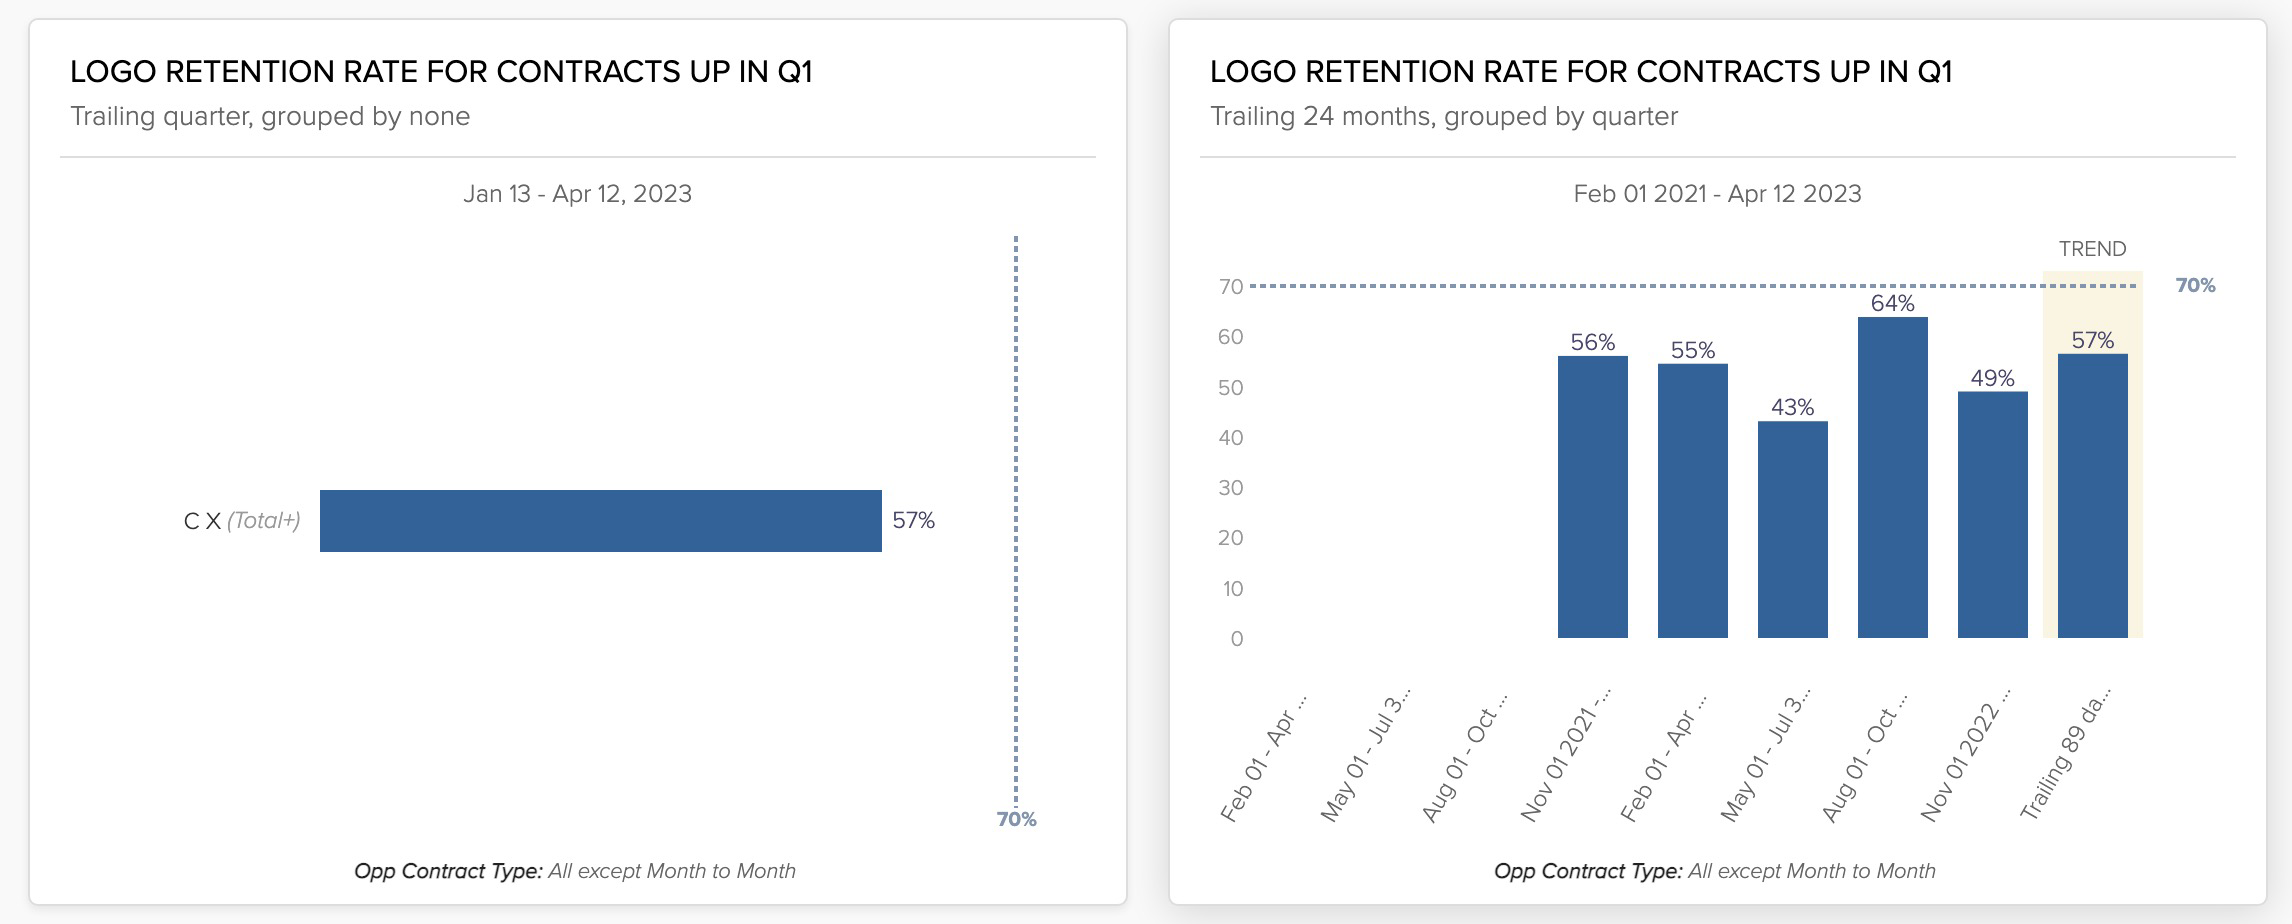Viewport: 2292px width, 924px height.
Task: Select the 49% bar for Nov 01 2022
Action: (x=1992, y=514)
